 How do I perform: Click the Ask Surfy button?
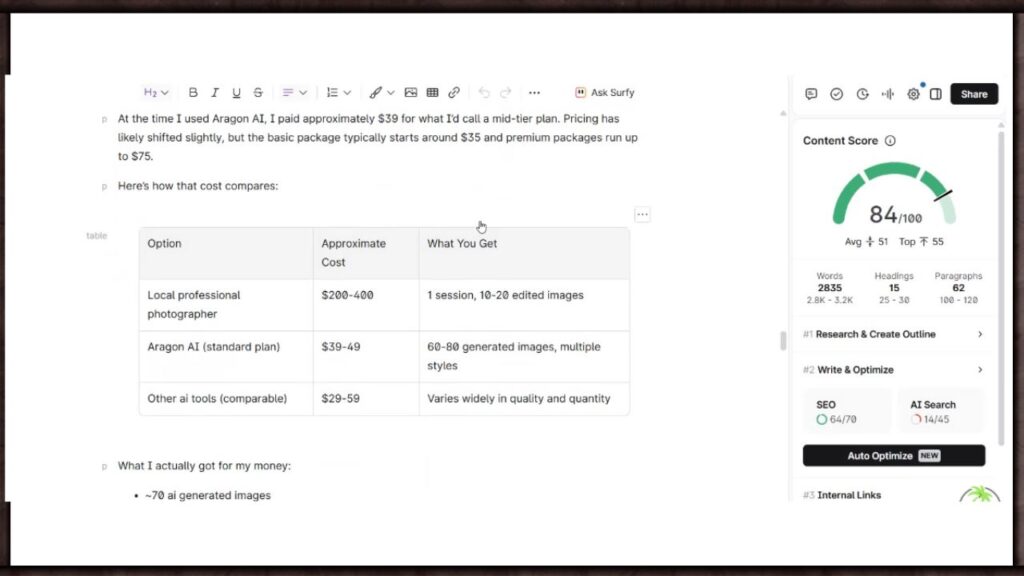[605, 93]
